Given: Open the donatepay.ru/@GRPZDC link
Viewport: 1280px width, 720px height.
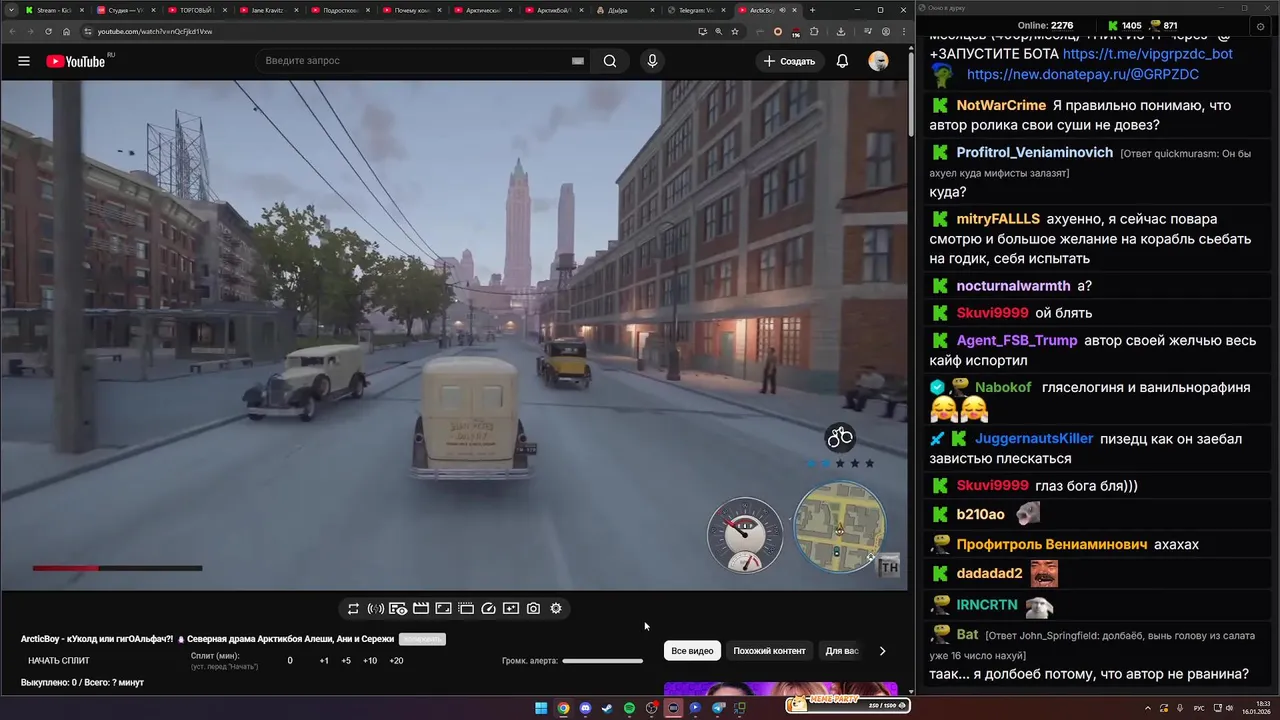Looking at the screenshot, I should [x=1083, y=74].
